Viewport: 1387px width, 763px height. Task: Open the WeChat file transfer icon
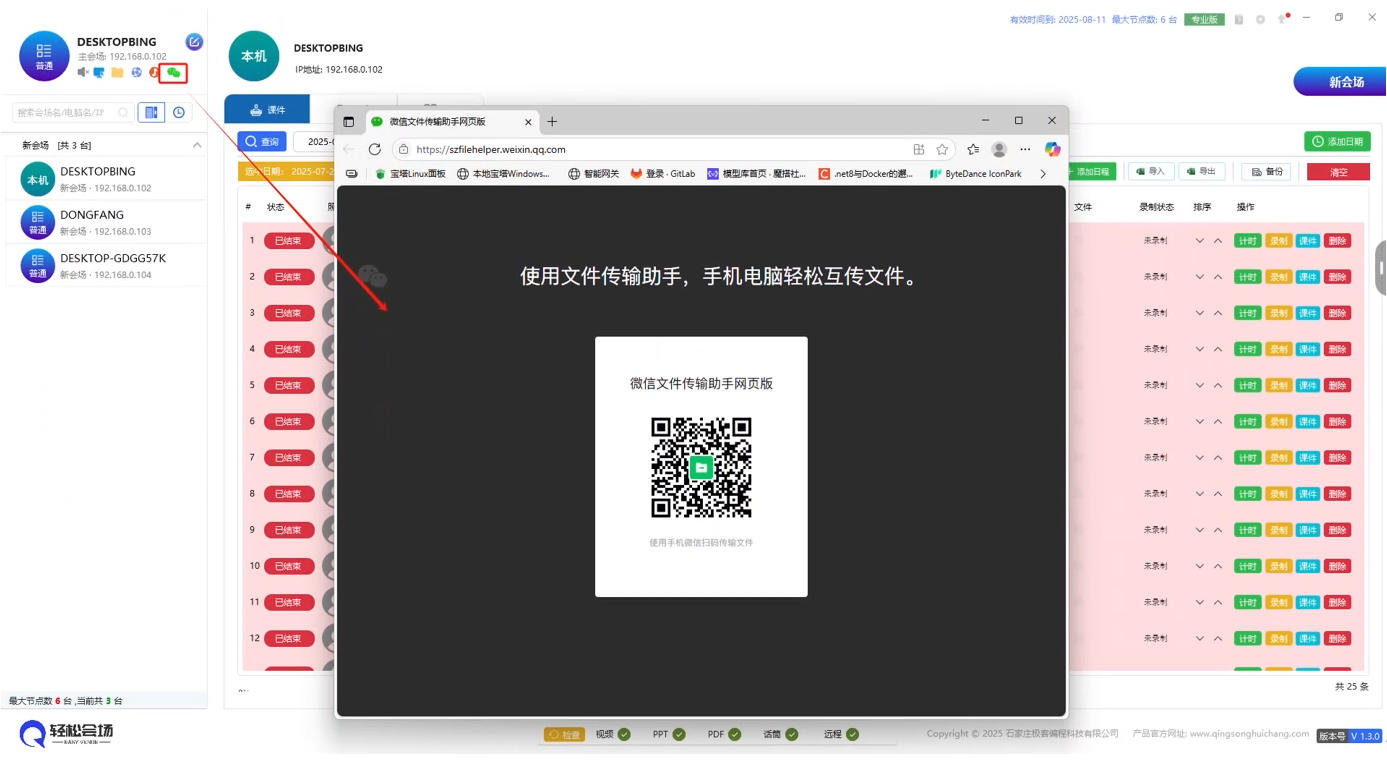[173, 72]
